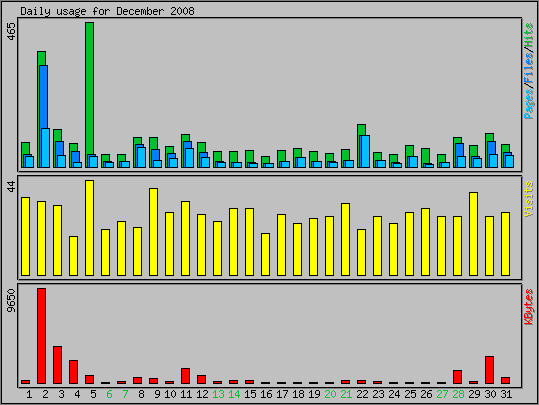539x405 pixels.
Task: Click the yellow Visits bar for day 9
Action: (x=153, y=232)
